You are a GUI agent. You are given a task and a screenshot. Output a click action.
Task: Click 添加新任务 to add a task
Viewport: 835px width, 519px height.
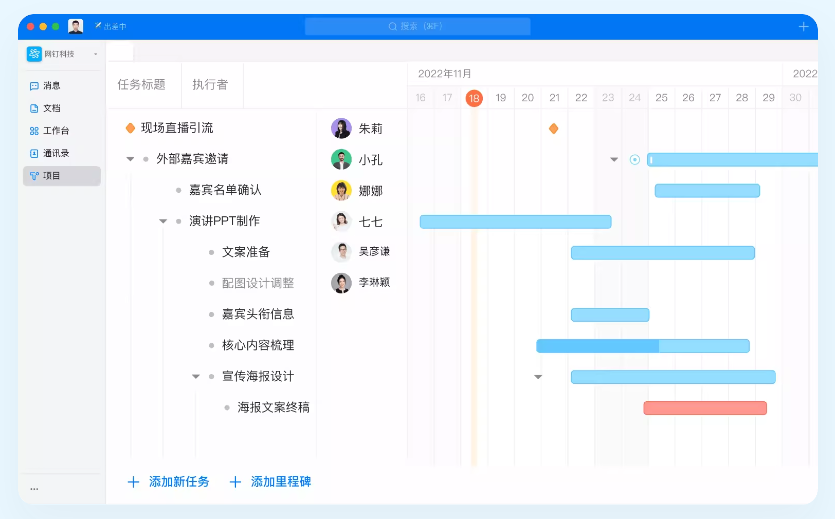click(x=168, y=482)
